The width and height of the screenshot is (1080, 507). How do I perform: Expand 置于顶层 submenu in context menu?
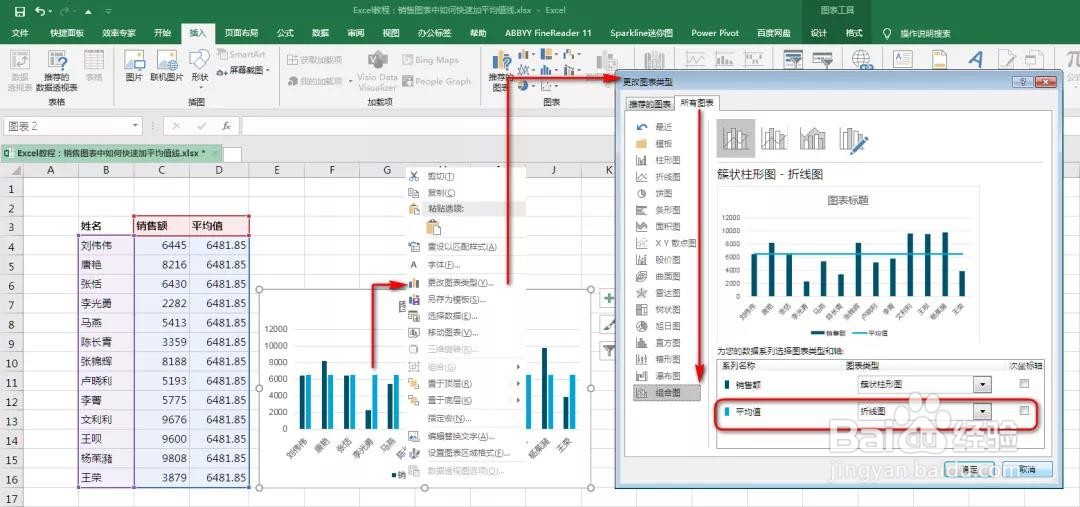518,384
